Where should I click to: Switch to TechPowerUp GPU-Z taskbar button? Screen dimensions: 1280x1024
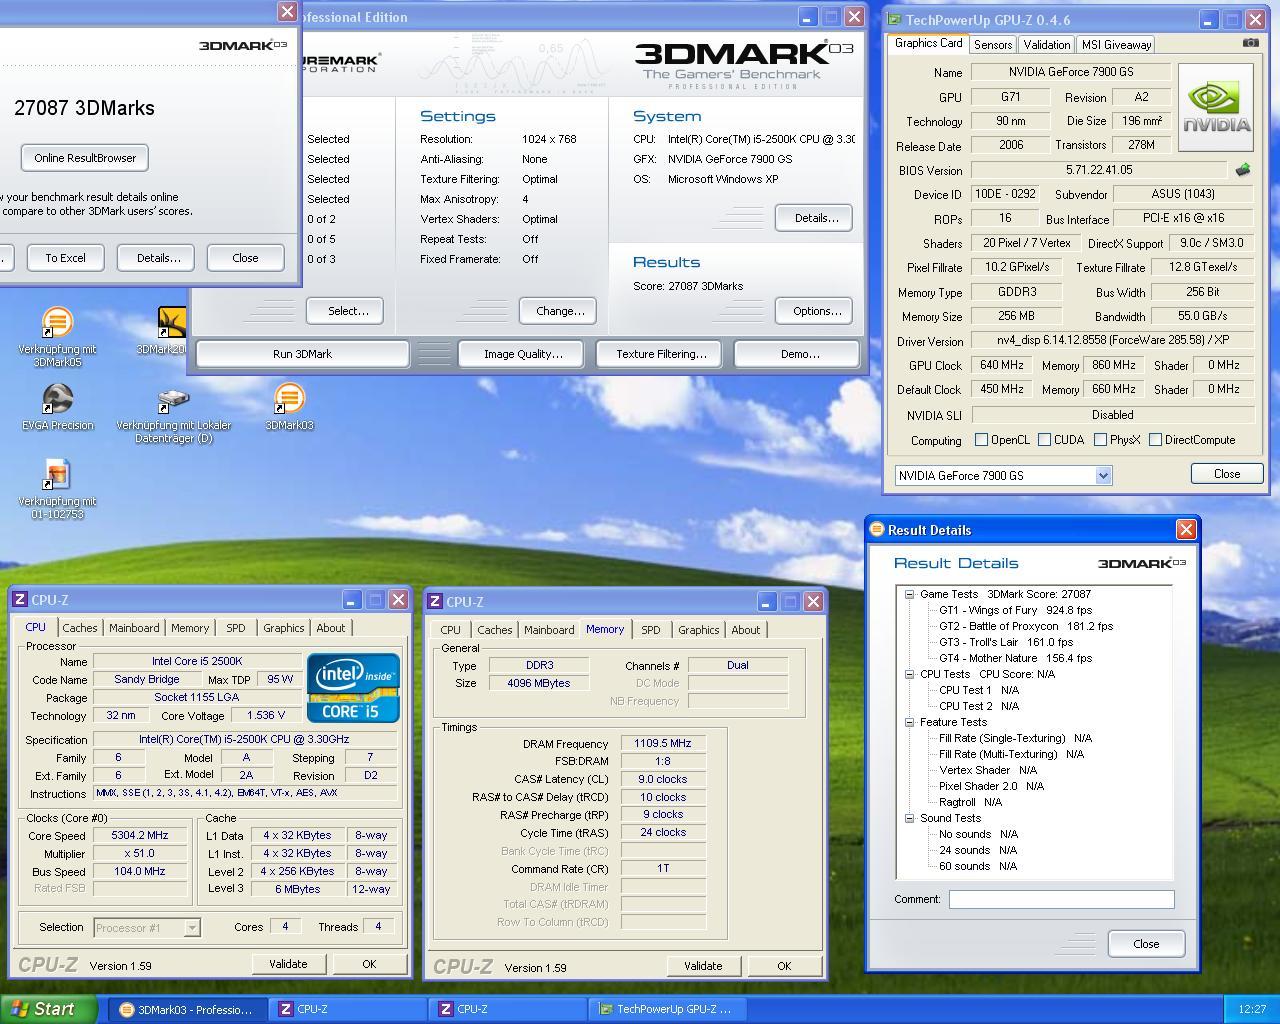click(668, 1009)
